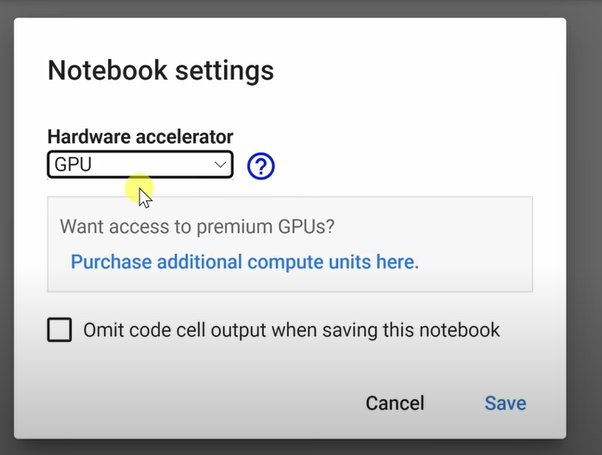This screenshot has width=602, height=455.
Task: Click the gray strip above the dialog
Action: [300, 8]
